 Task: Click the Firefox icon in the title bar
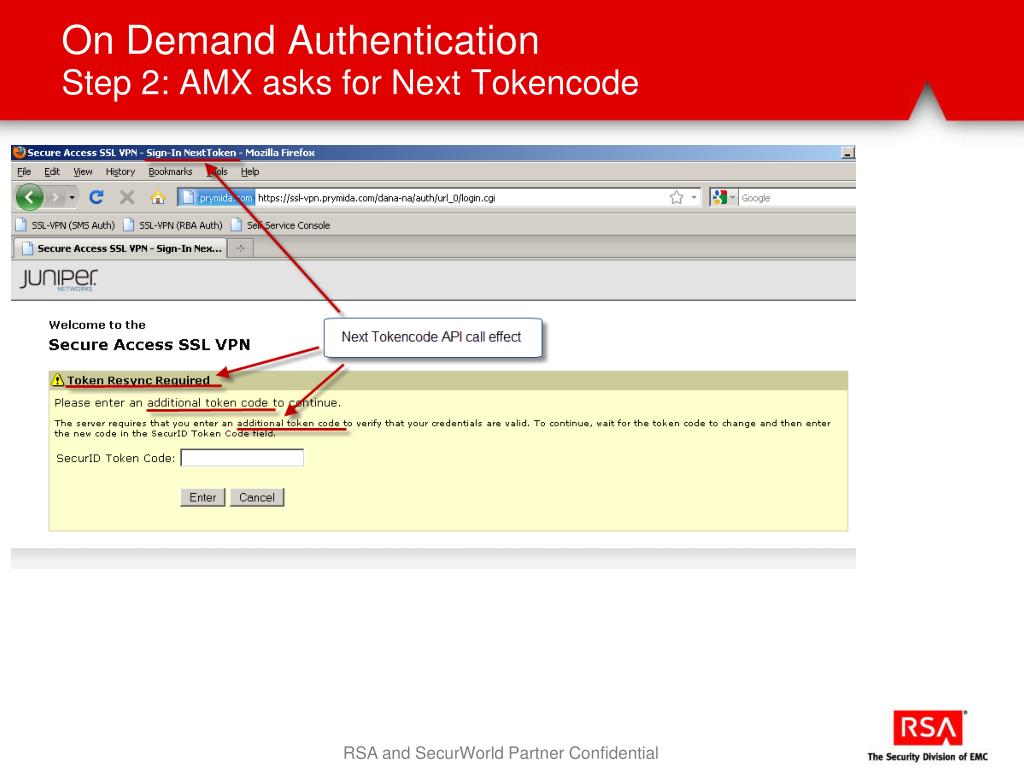pos(19,153)
